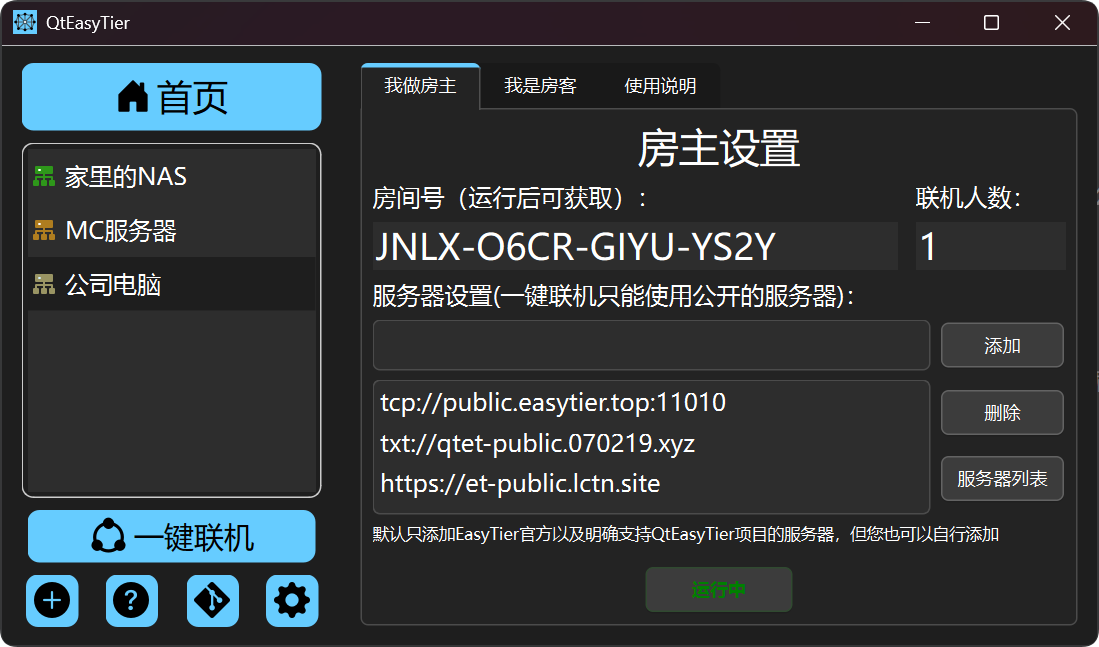Image resolution: width=1099 pixels, height=647 pixels.
Task: Toggle the 运行中 running button
Action: point(719,590)
